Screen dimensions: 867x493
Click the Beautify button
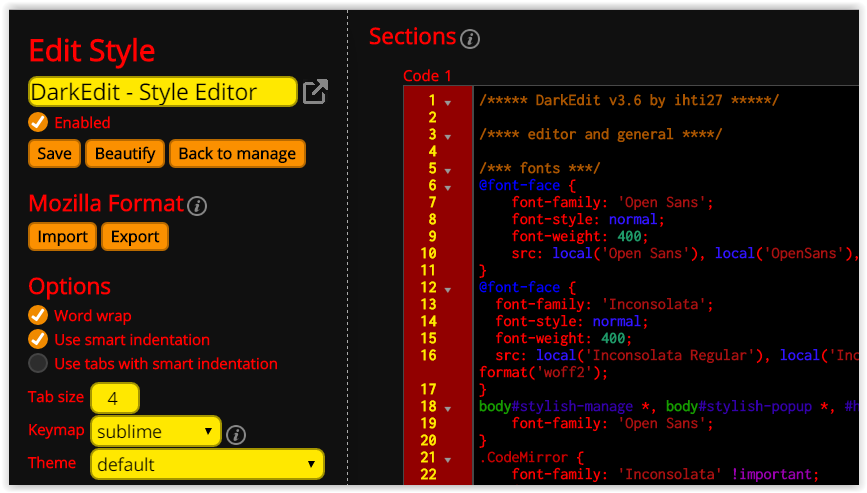coord(125,153)
